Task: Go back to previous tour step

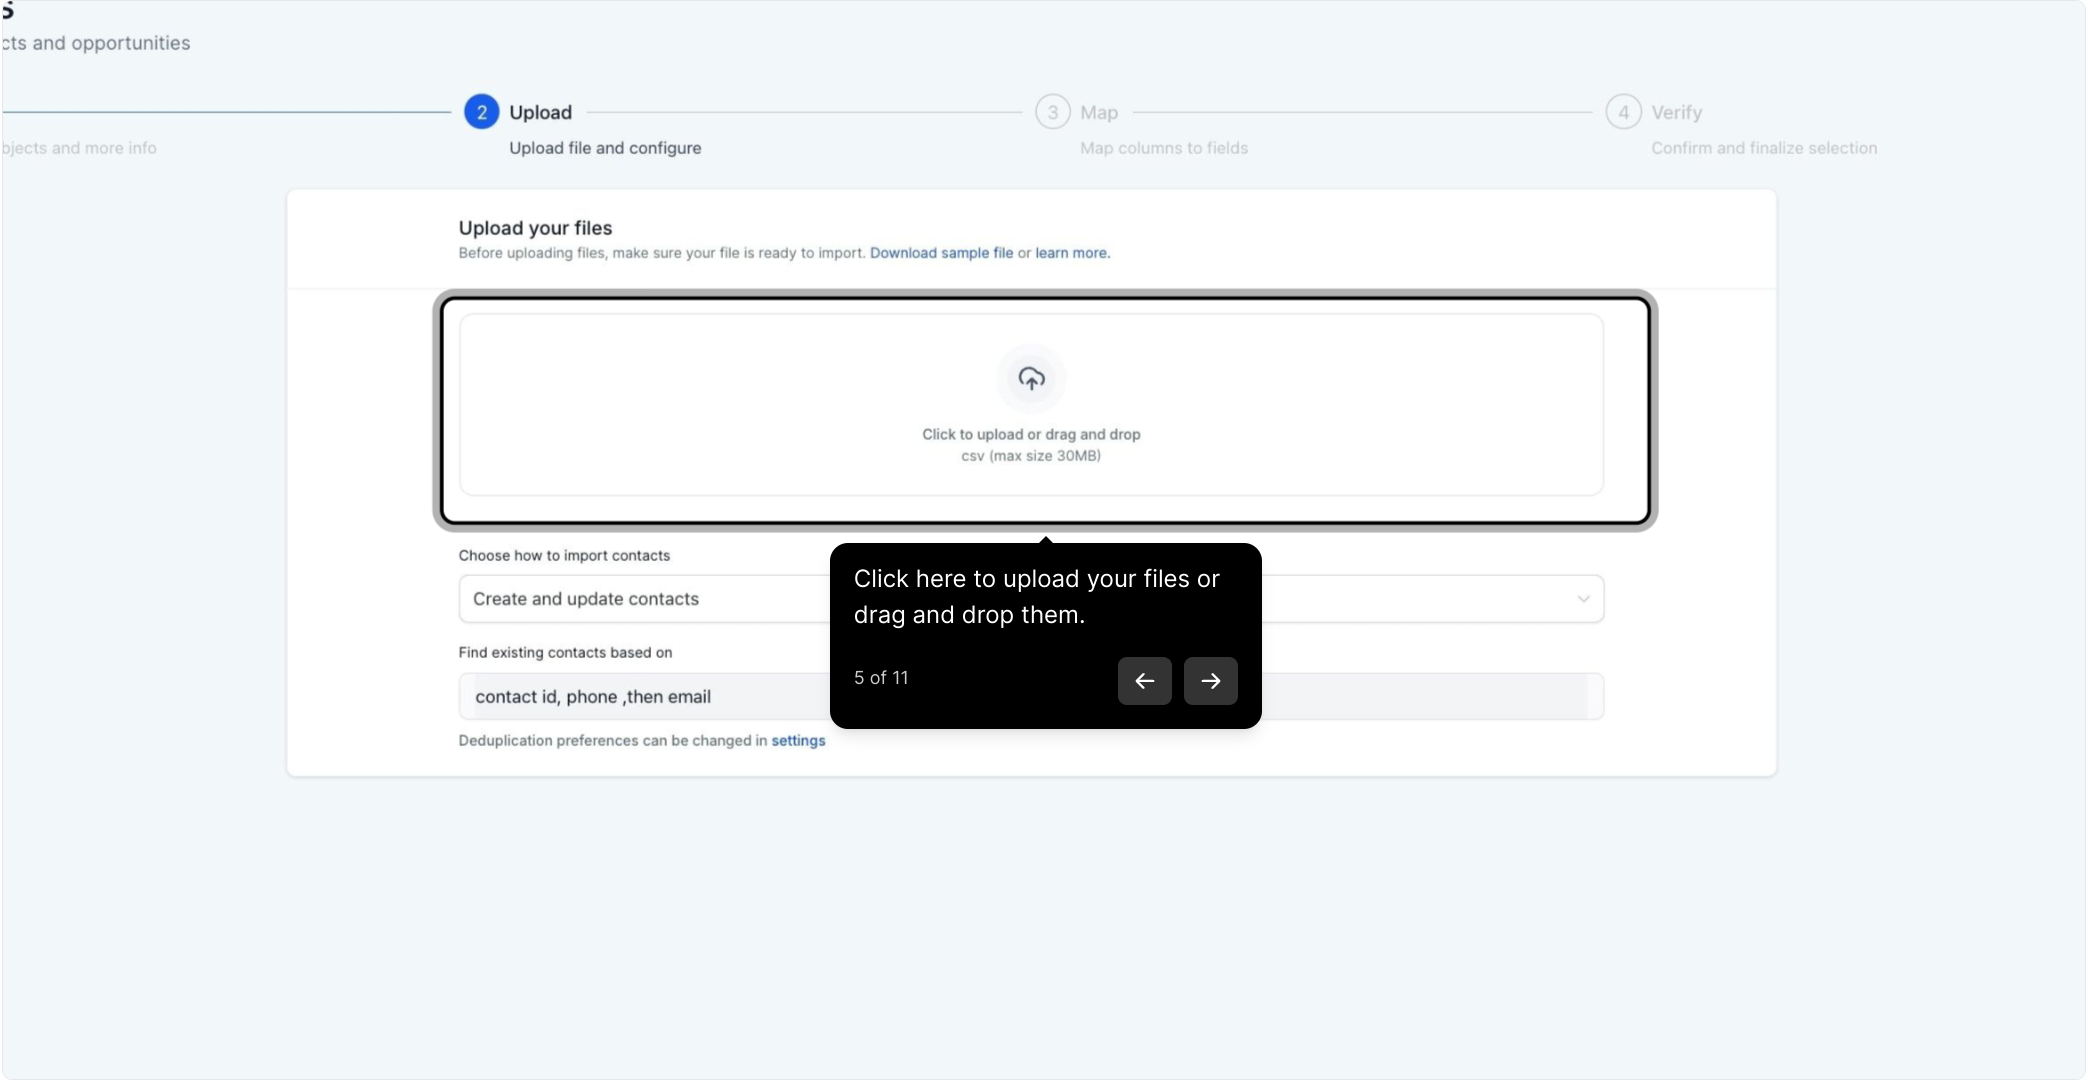Action: (1144, 681)
